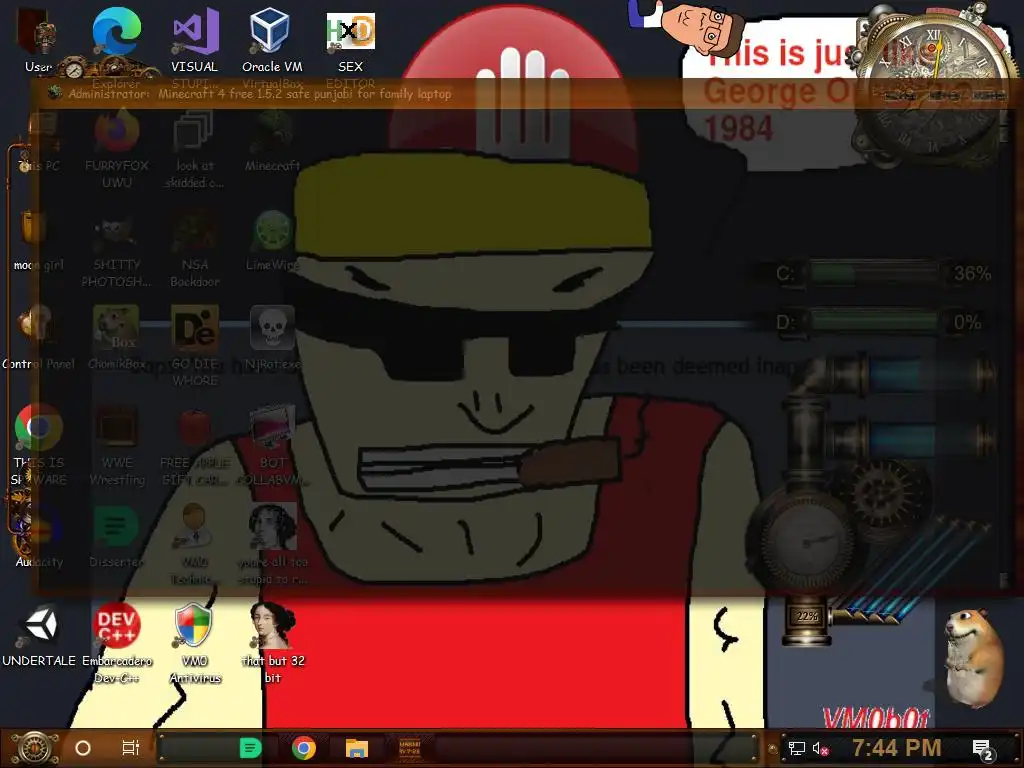The height and width of the screenshot is (768, 1024).
Task: Open FREE APPLE GIFT CAR... icon
Action: (x=195, y=445)
